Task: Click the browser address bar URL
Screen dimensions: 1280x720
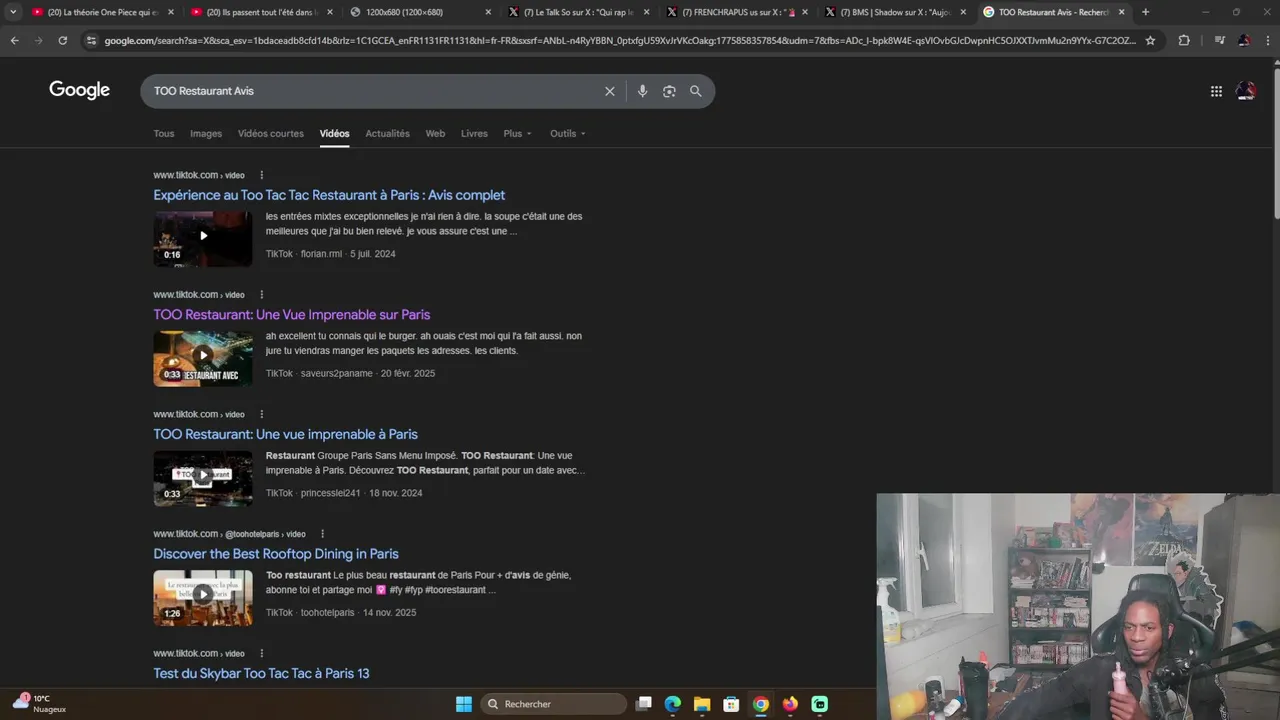Action: pos(620,40)
